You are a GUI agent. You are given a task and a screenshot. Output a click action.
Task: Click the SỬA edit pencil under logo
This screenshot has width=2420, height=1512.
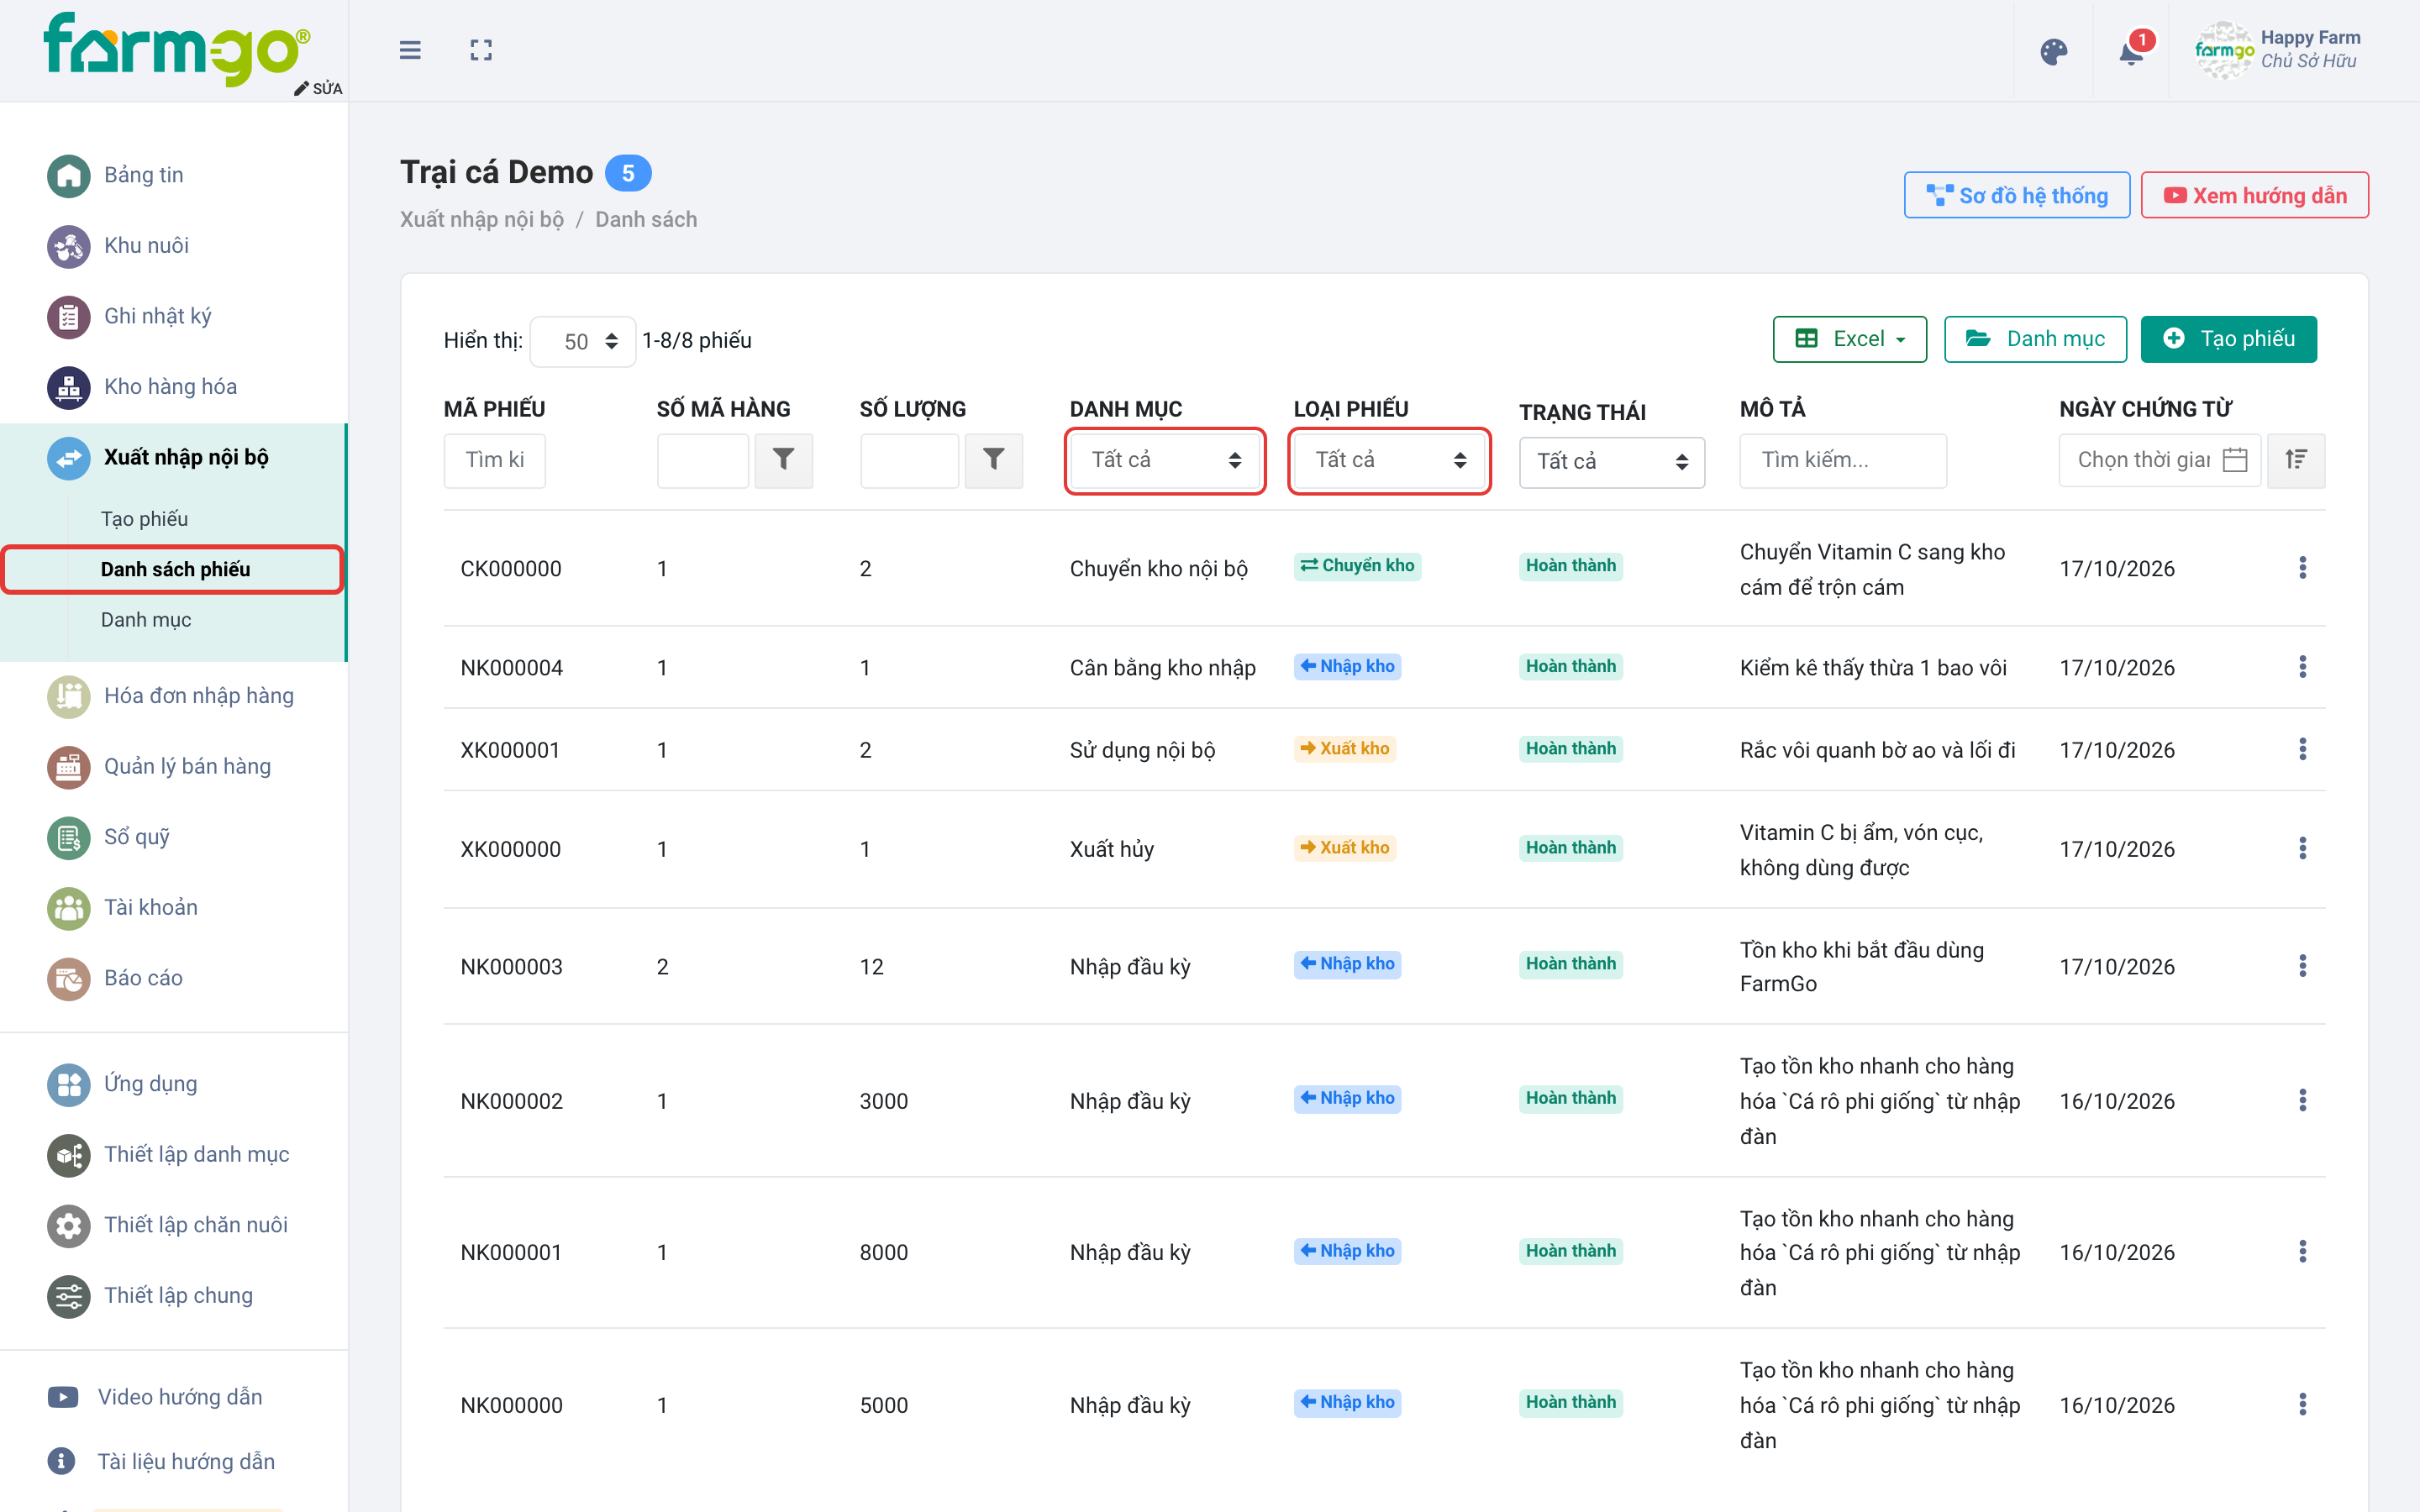pyautogui.click(x=318, y=88)
